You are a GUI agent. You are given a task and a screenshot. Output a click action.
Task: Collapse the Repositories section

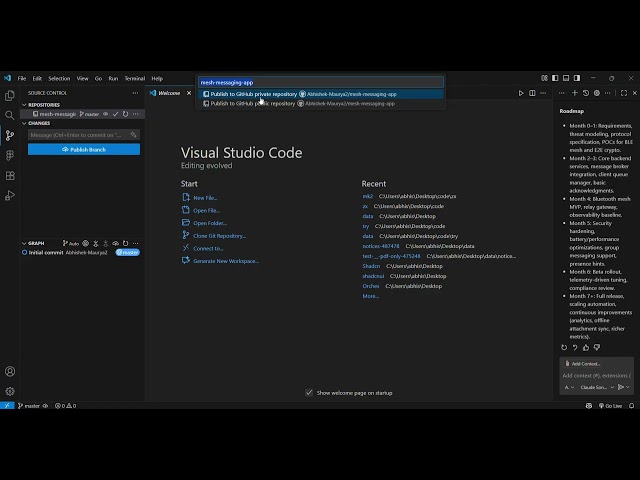24,105
